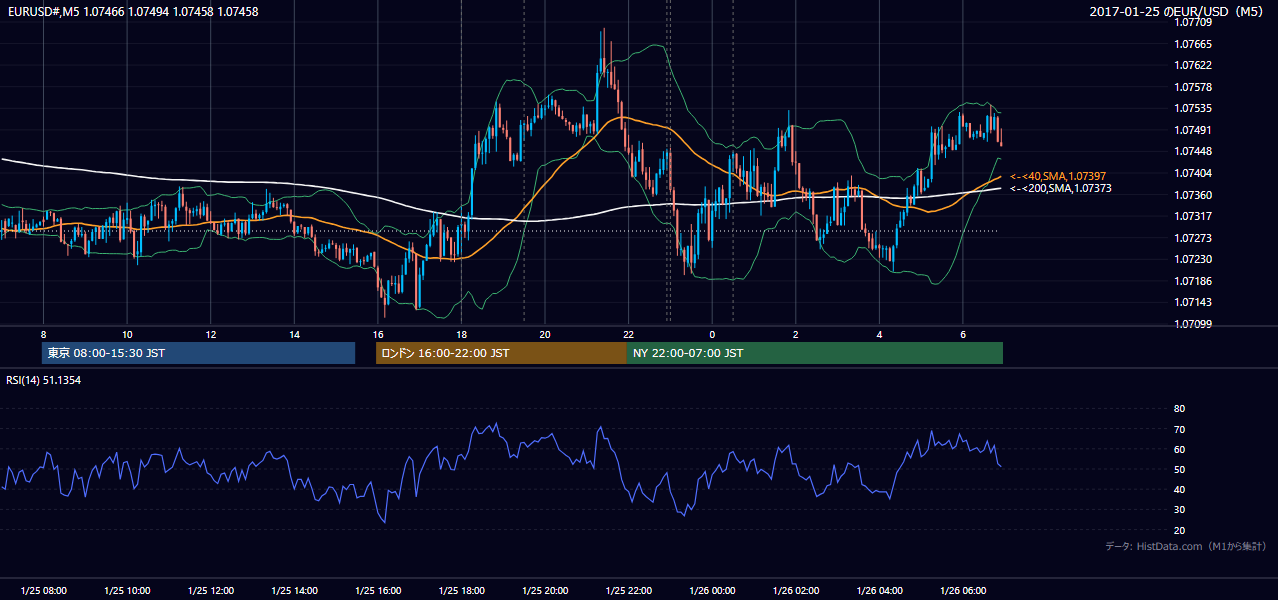Viewport: 1278px width, 600px height.
Task: Click the 1/25 16:00 time axis label
Action: (x=378, y=591)
